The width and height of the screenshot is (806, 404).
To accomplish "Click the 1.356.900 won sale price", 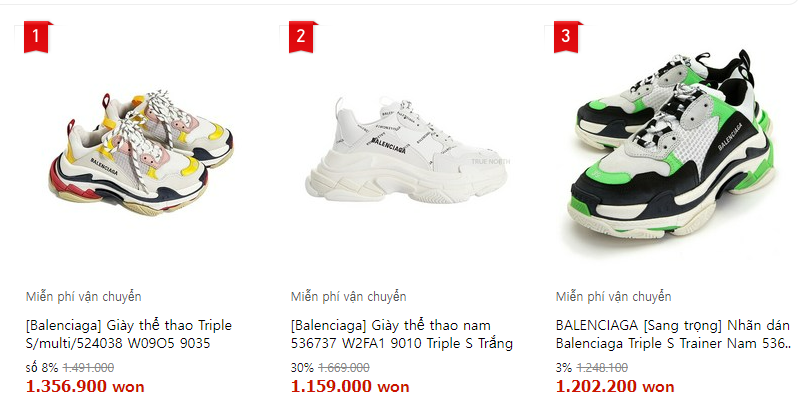I will (x=85, y=387).
